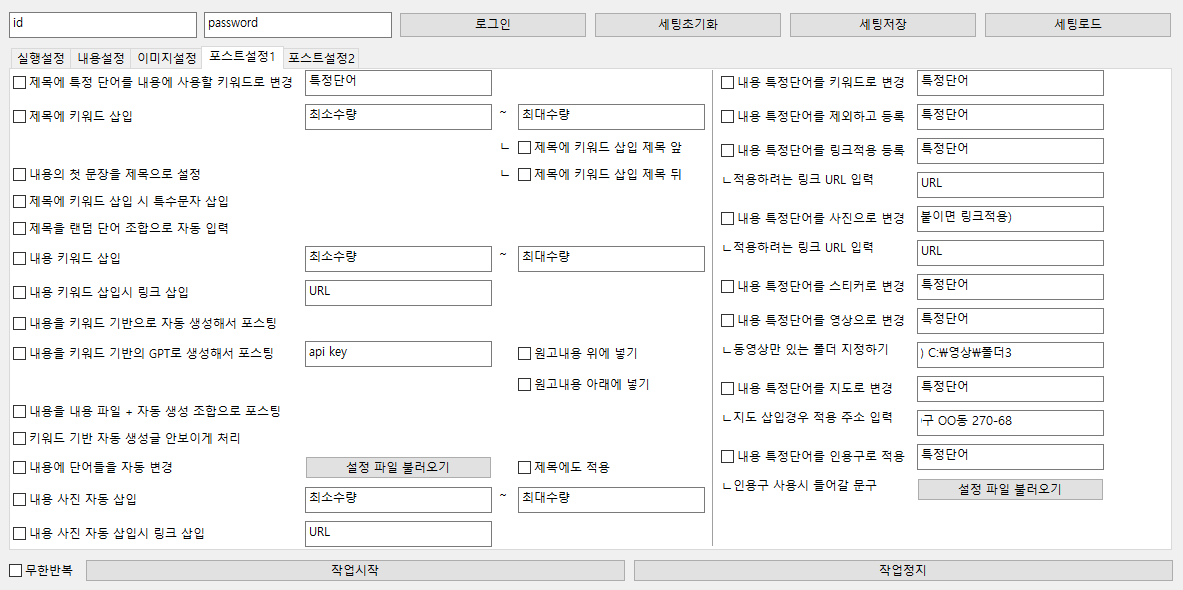Click the 로그인 button
The image size is (1183, 590).
(x=491, y=24)
